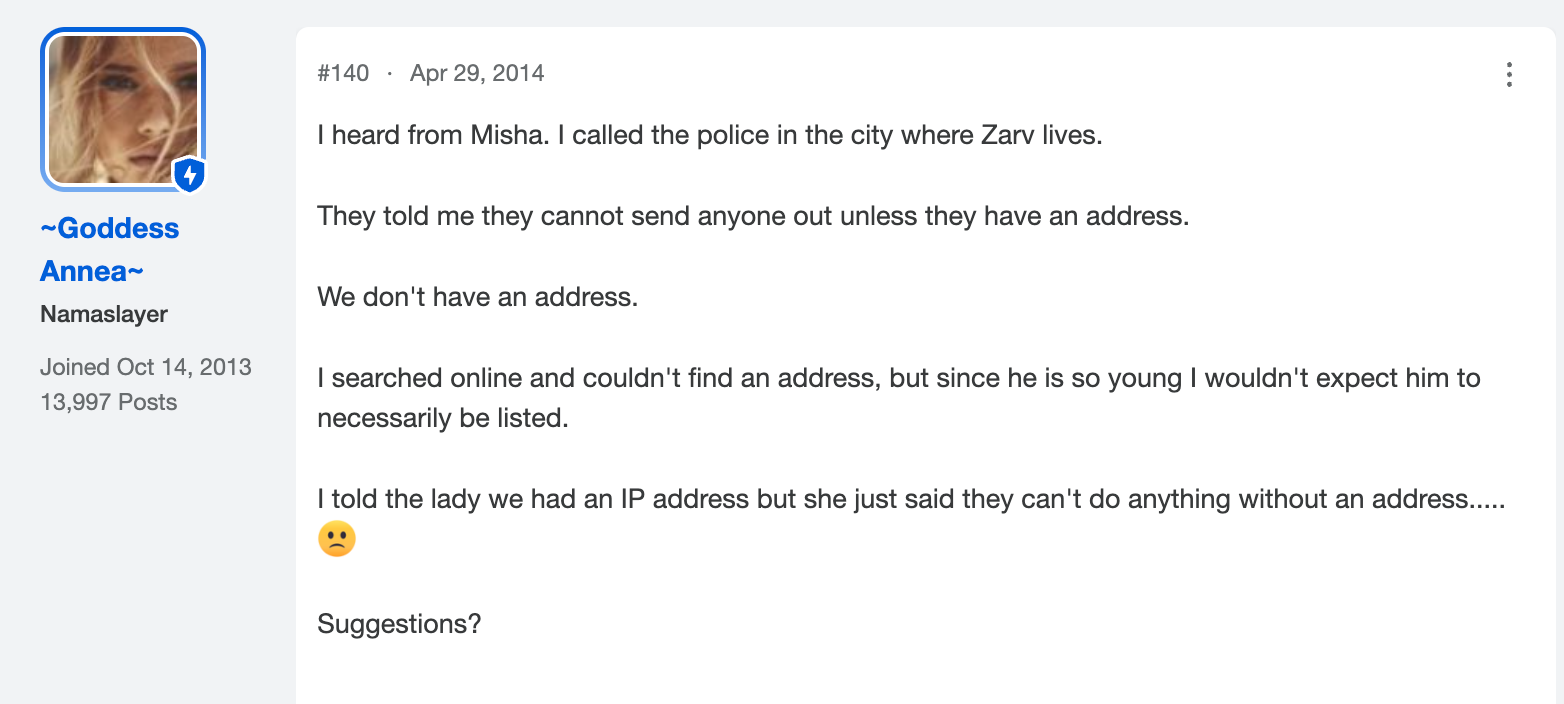Click the Joined Oct 14, 2013 text
Screen dimensions: 1564x704
[146, 367]
